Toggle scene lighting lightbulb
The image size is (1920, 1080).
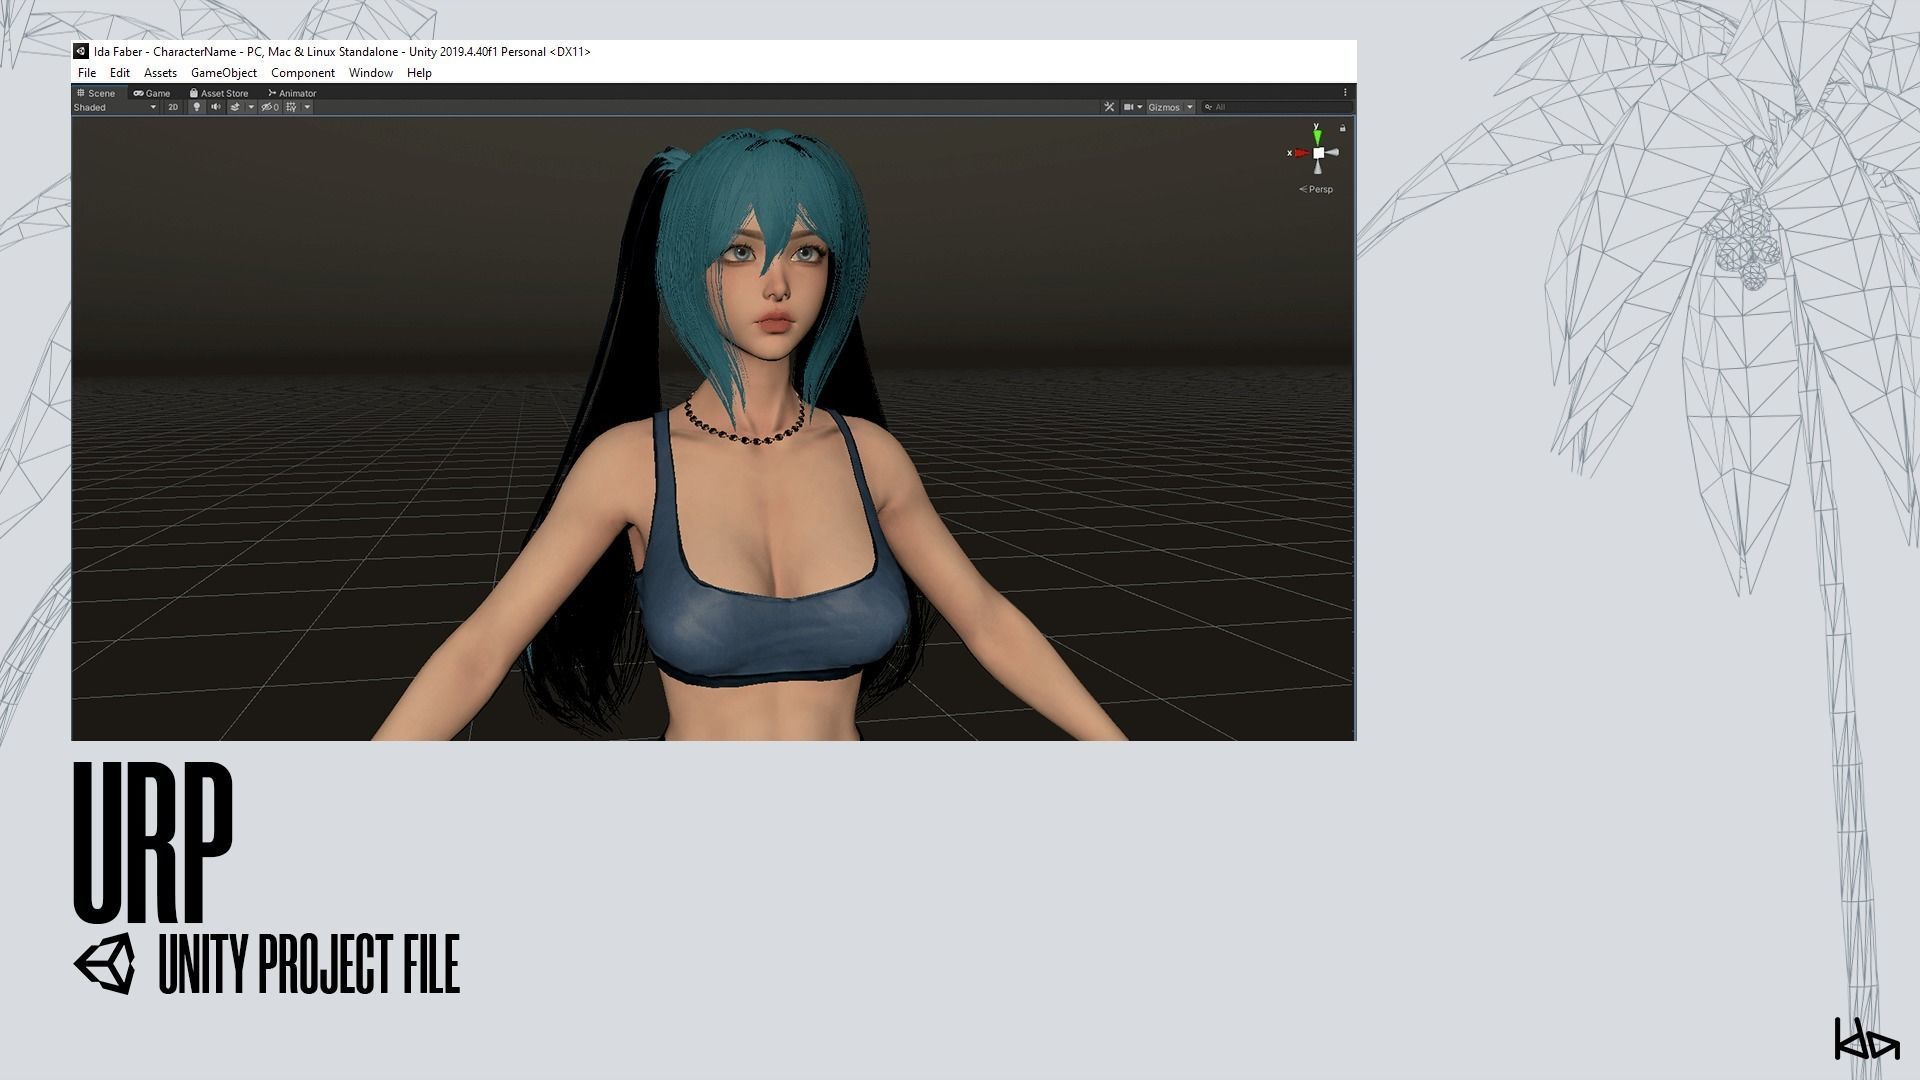click(x=197, y=107)
